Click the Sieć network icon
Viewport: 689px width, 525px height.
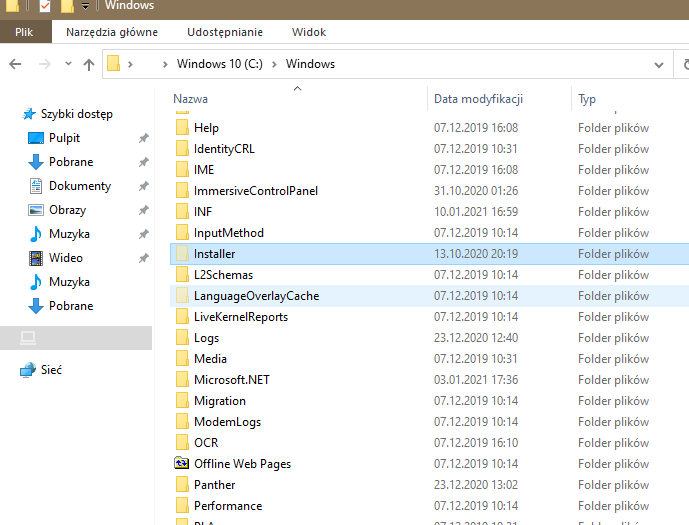point(28,370)
